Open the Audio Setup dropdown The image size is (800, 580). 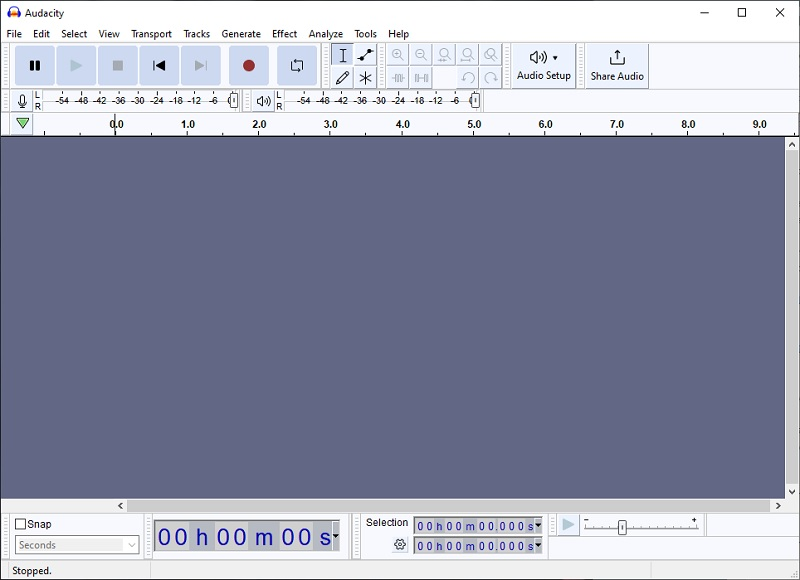pyautogui.click(x=543, y=64)
